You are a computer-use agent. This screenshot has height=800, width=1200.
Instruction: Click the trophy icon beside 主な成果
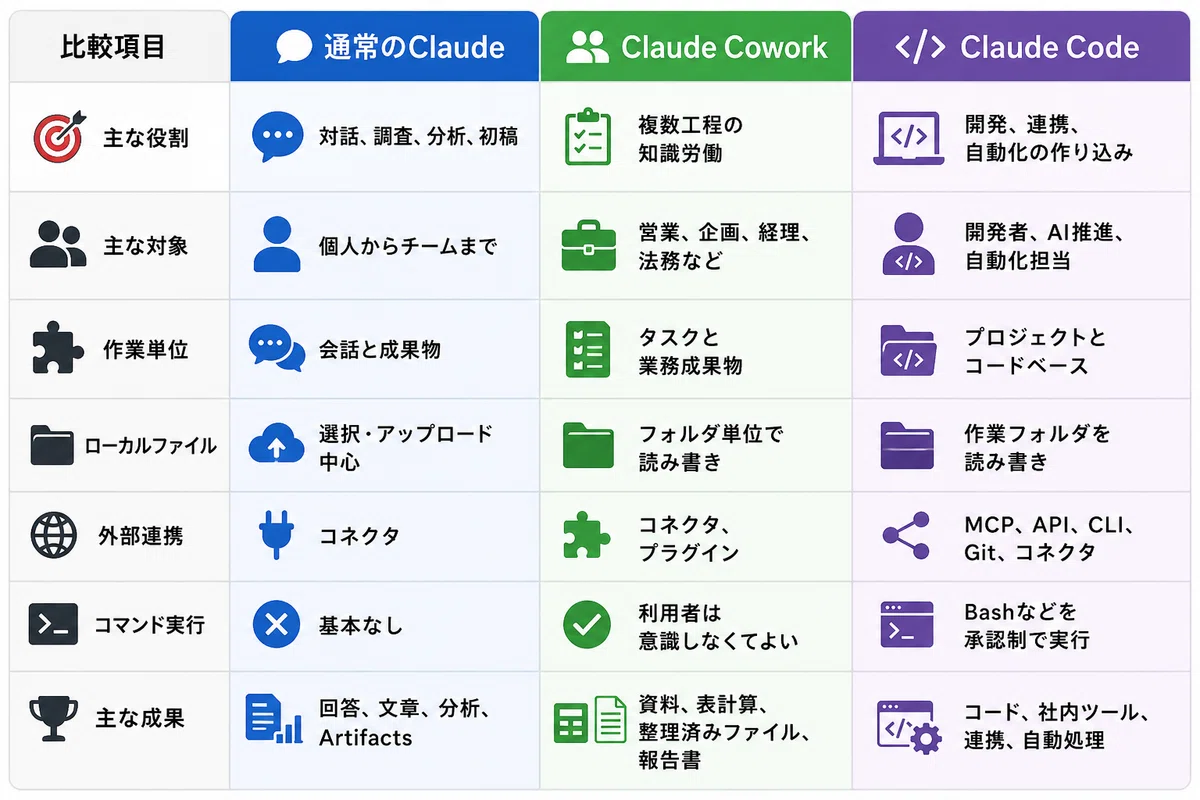point(53,718)
